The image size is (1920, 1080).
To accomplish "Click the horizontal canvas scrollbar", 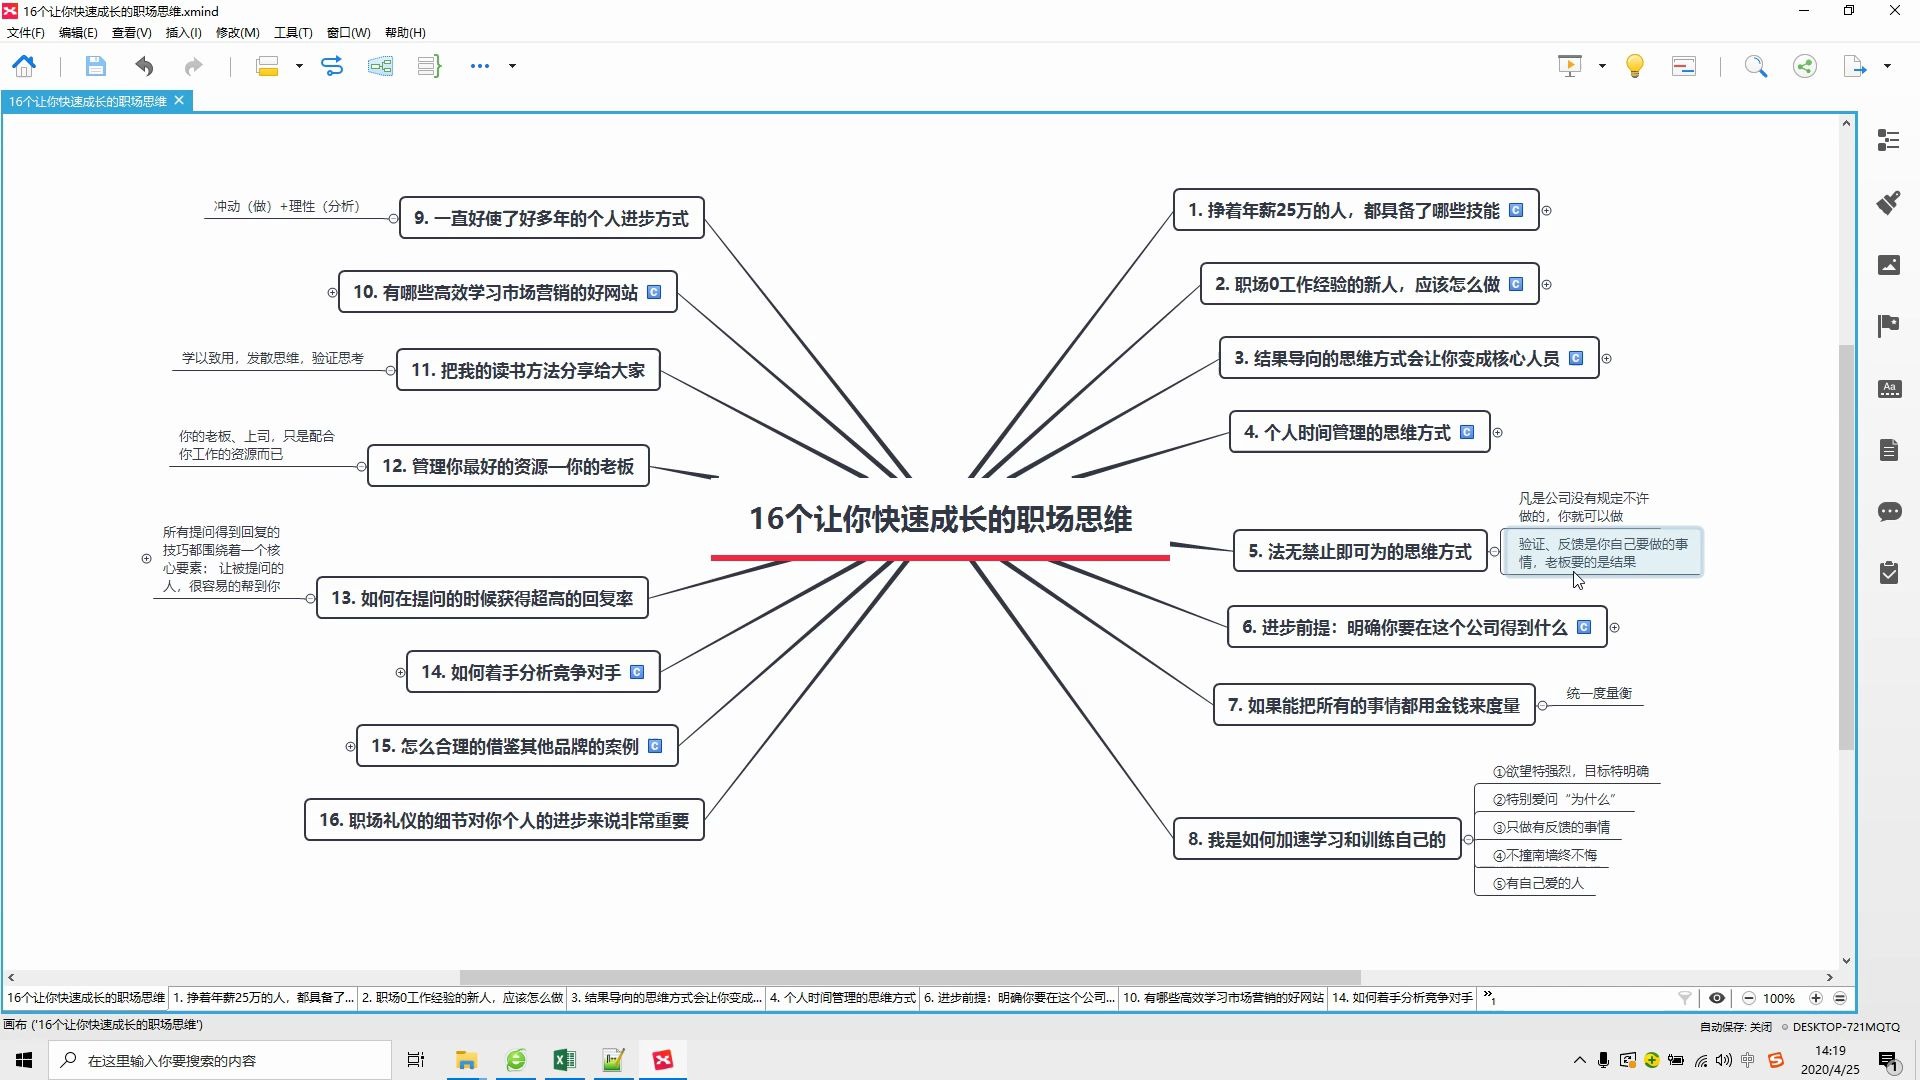I will pos(910,977).
